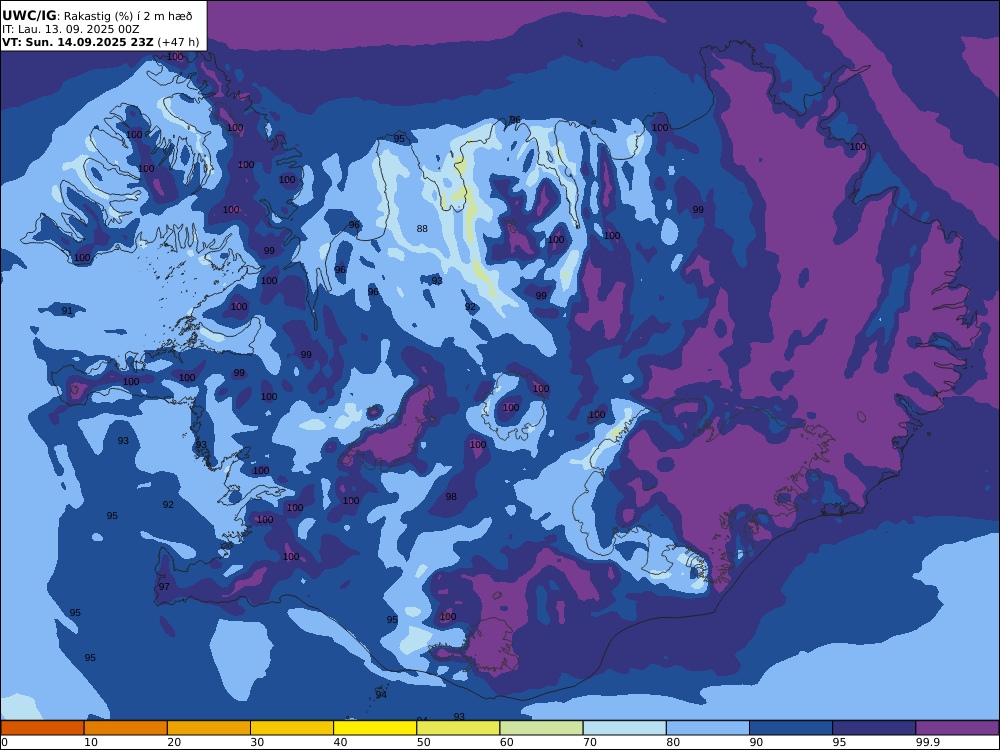Click the '88' humidity value on the map
This screenshot has height=750, width=1000.
coord(422,229)
